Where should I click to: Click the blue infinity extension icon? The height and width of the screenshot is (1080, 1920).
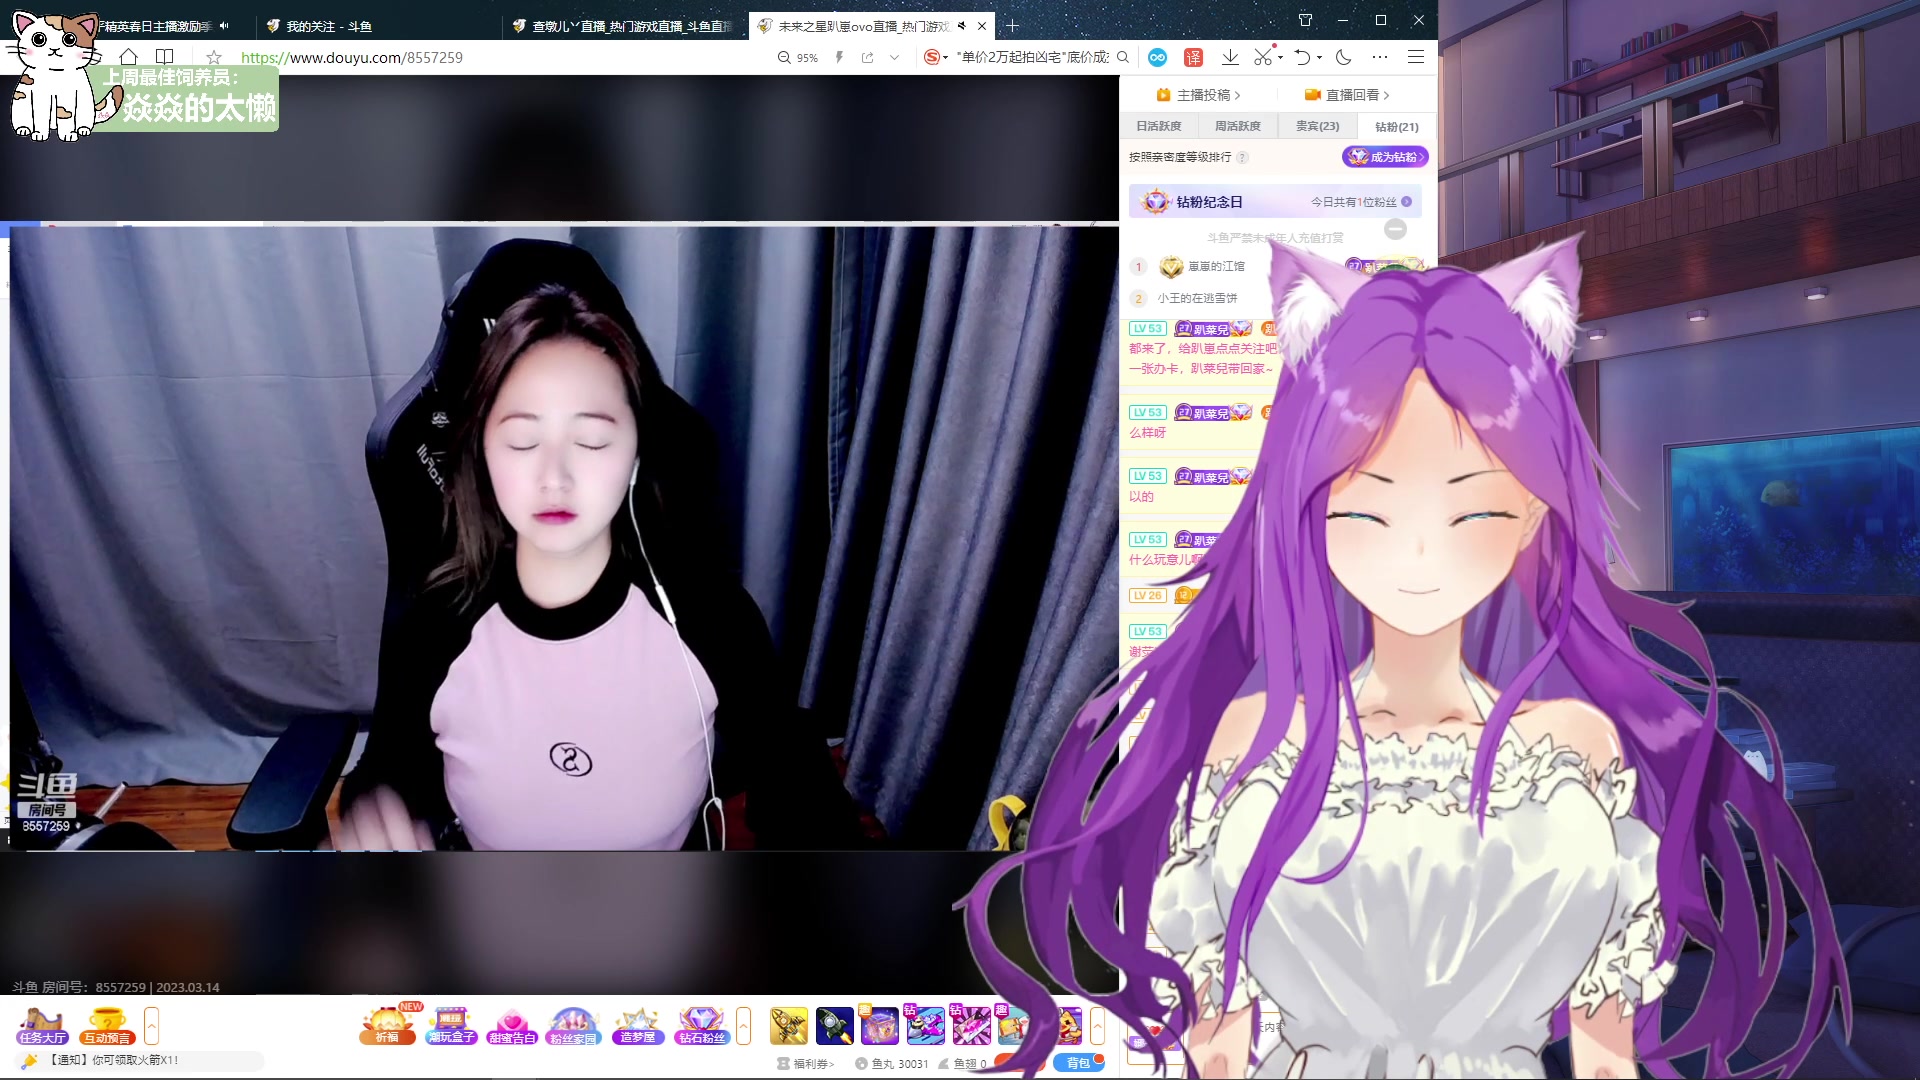coord(1157,57)
